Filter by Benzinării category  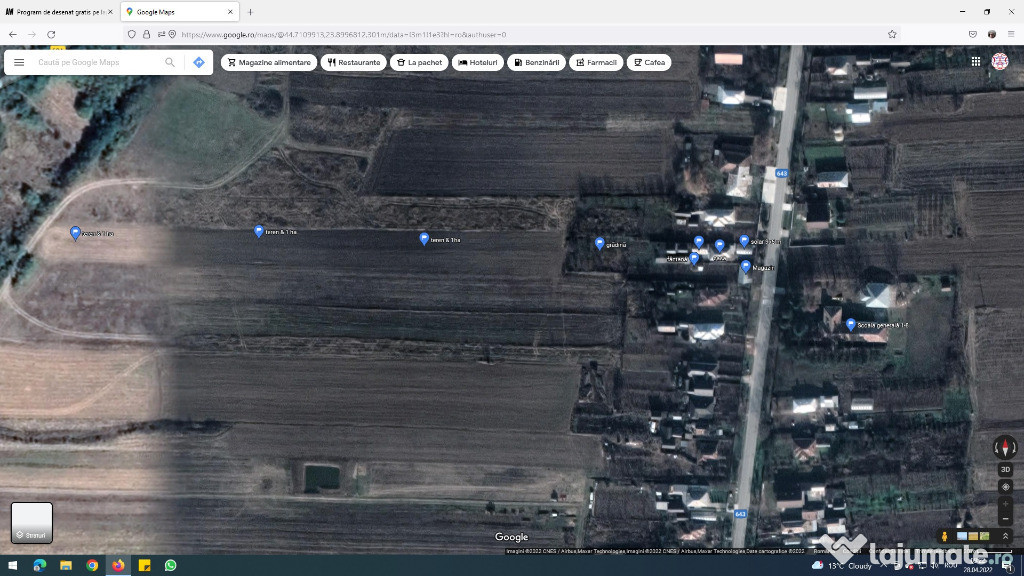pos(536,62)
